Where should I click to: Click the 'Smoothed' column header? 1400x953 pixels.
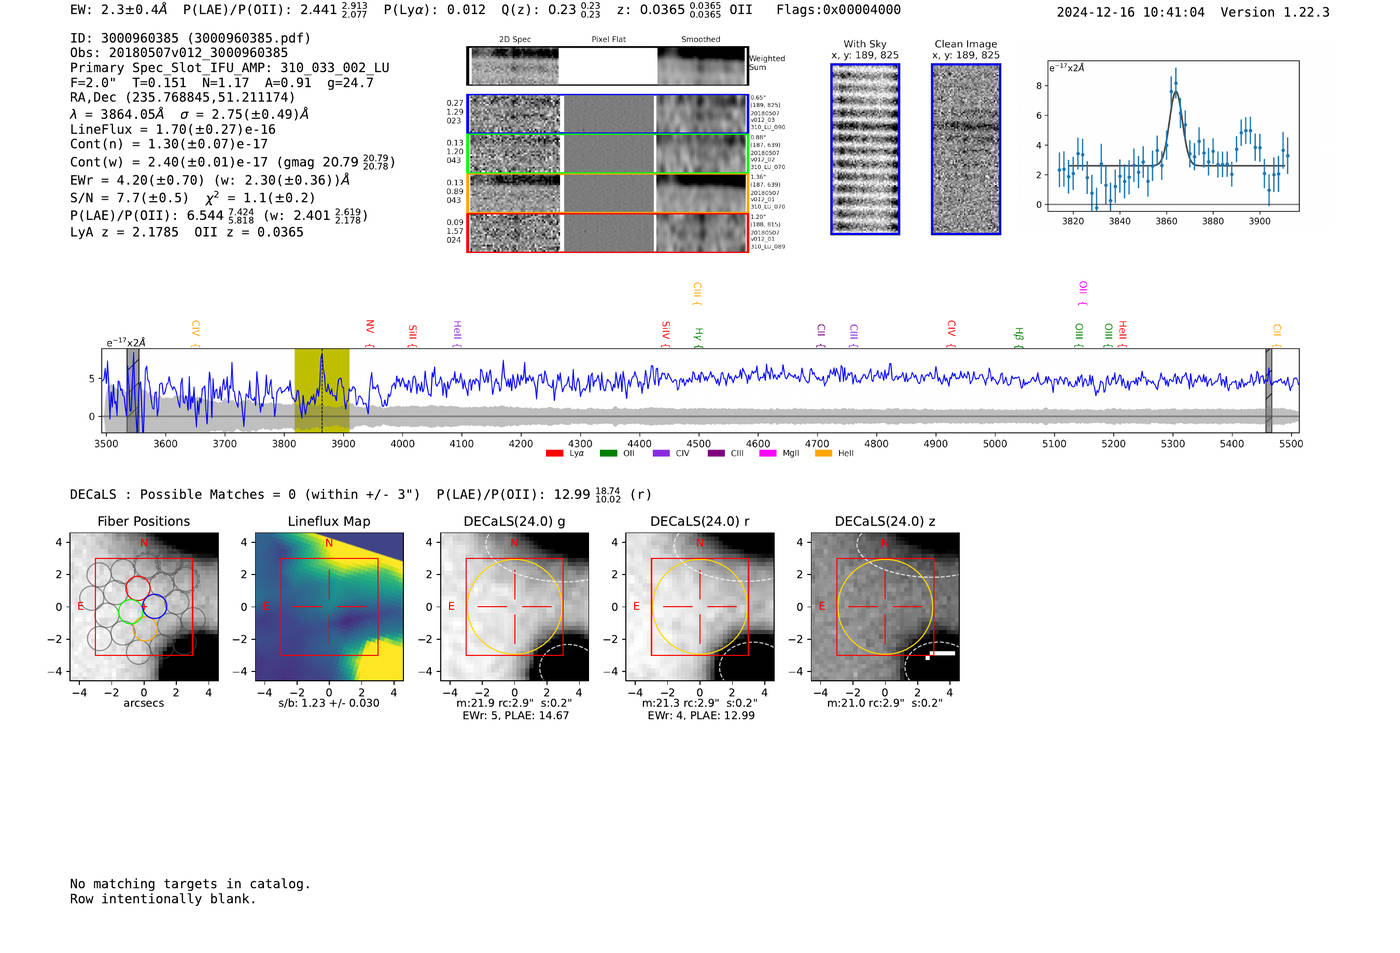click(x=700, y=39)
